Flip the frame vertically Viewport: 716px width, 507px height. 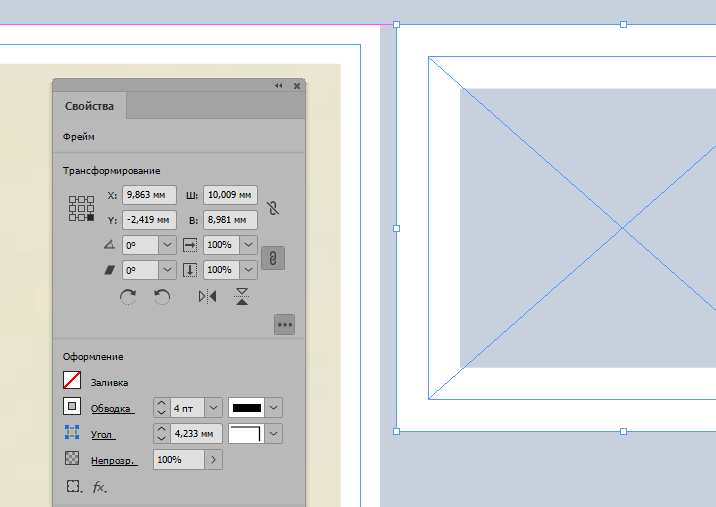[242, 297]
